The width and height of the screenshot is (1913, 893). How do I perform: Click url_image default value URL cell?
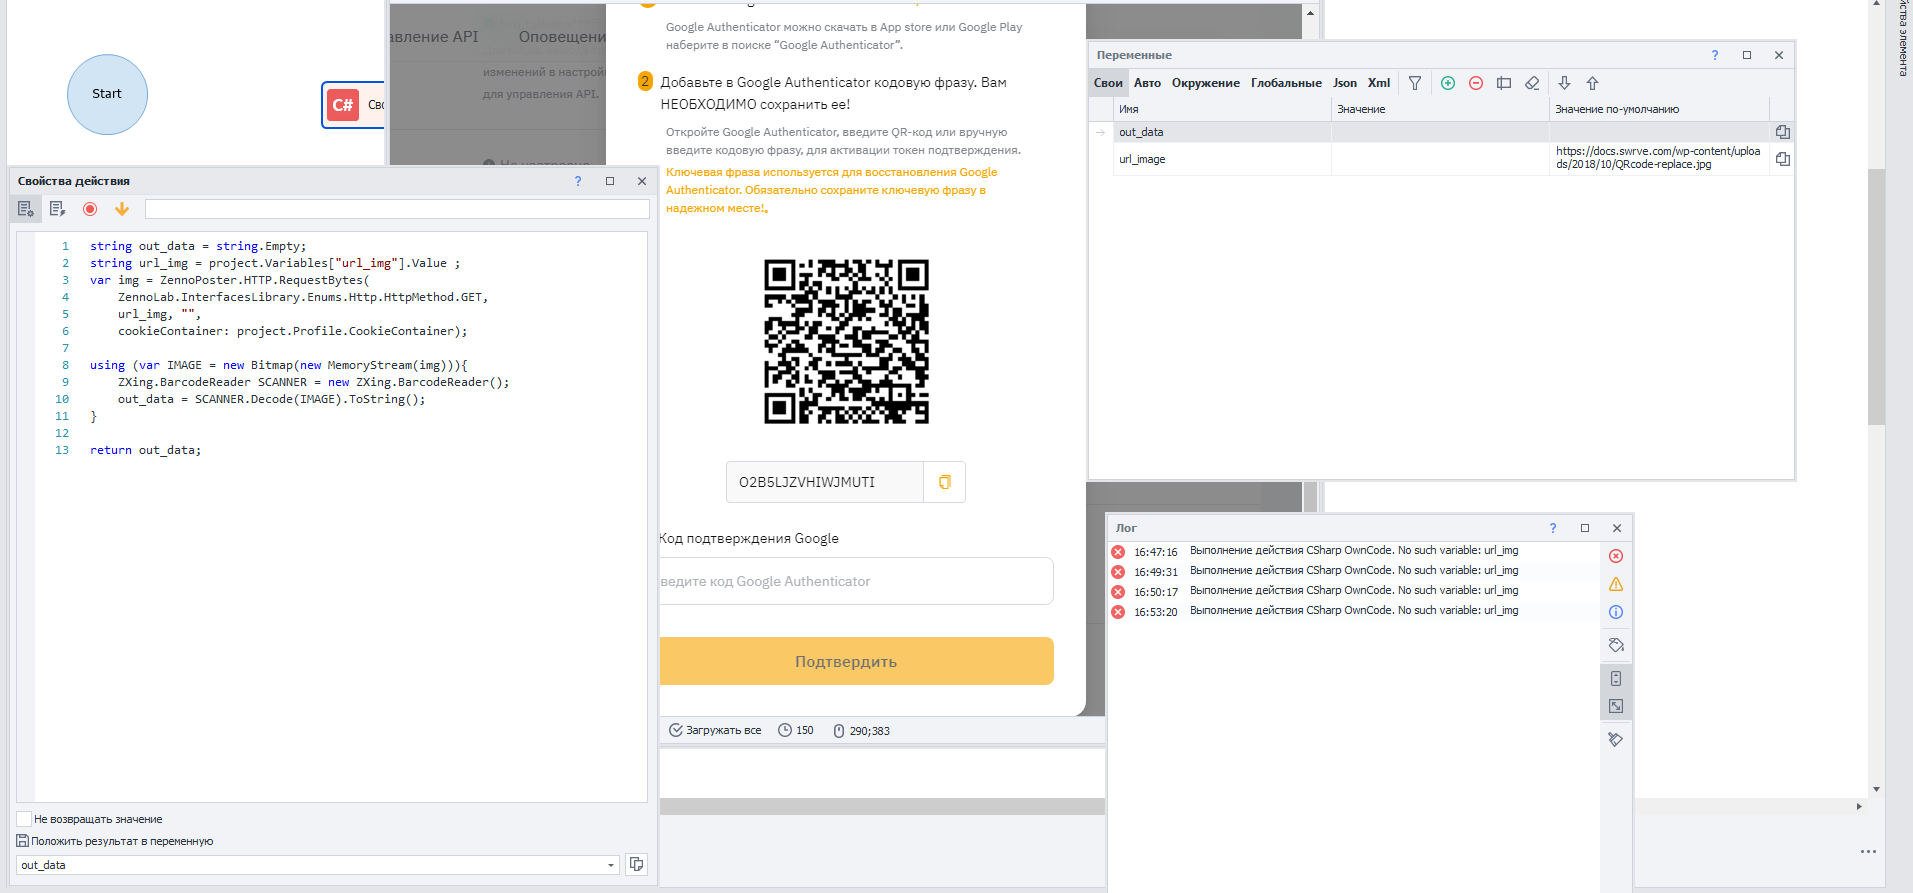click(x=1659, y=158)
